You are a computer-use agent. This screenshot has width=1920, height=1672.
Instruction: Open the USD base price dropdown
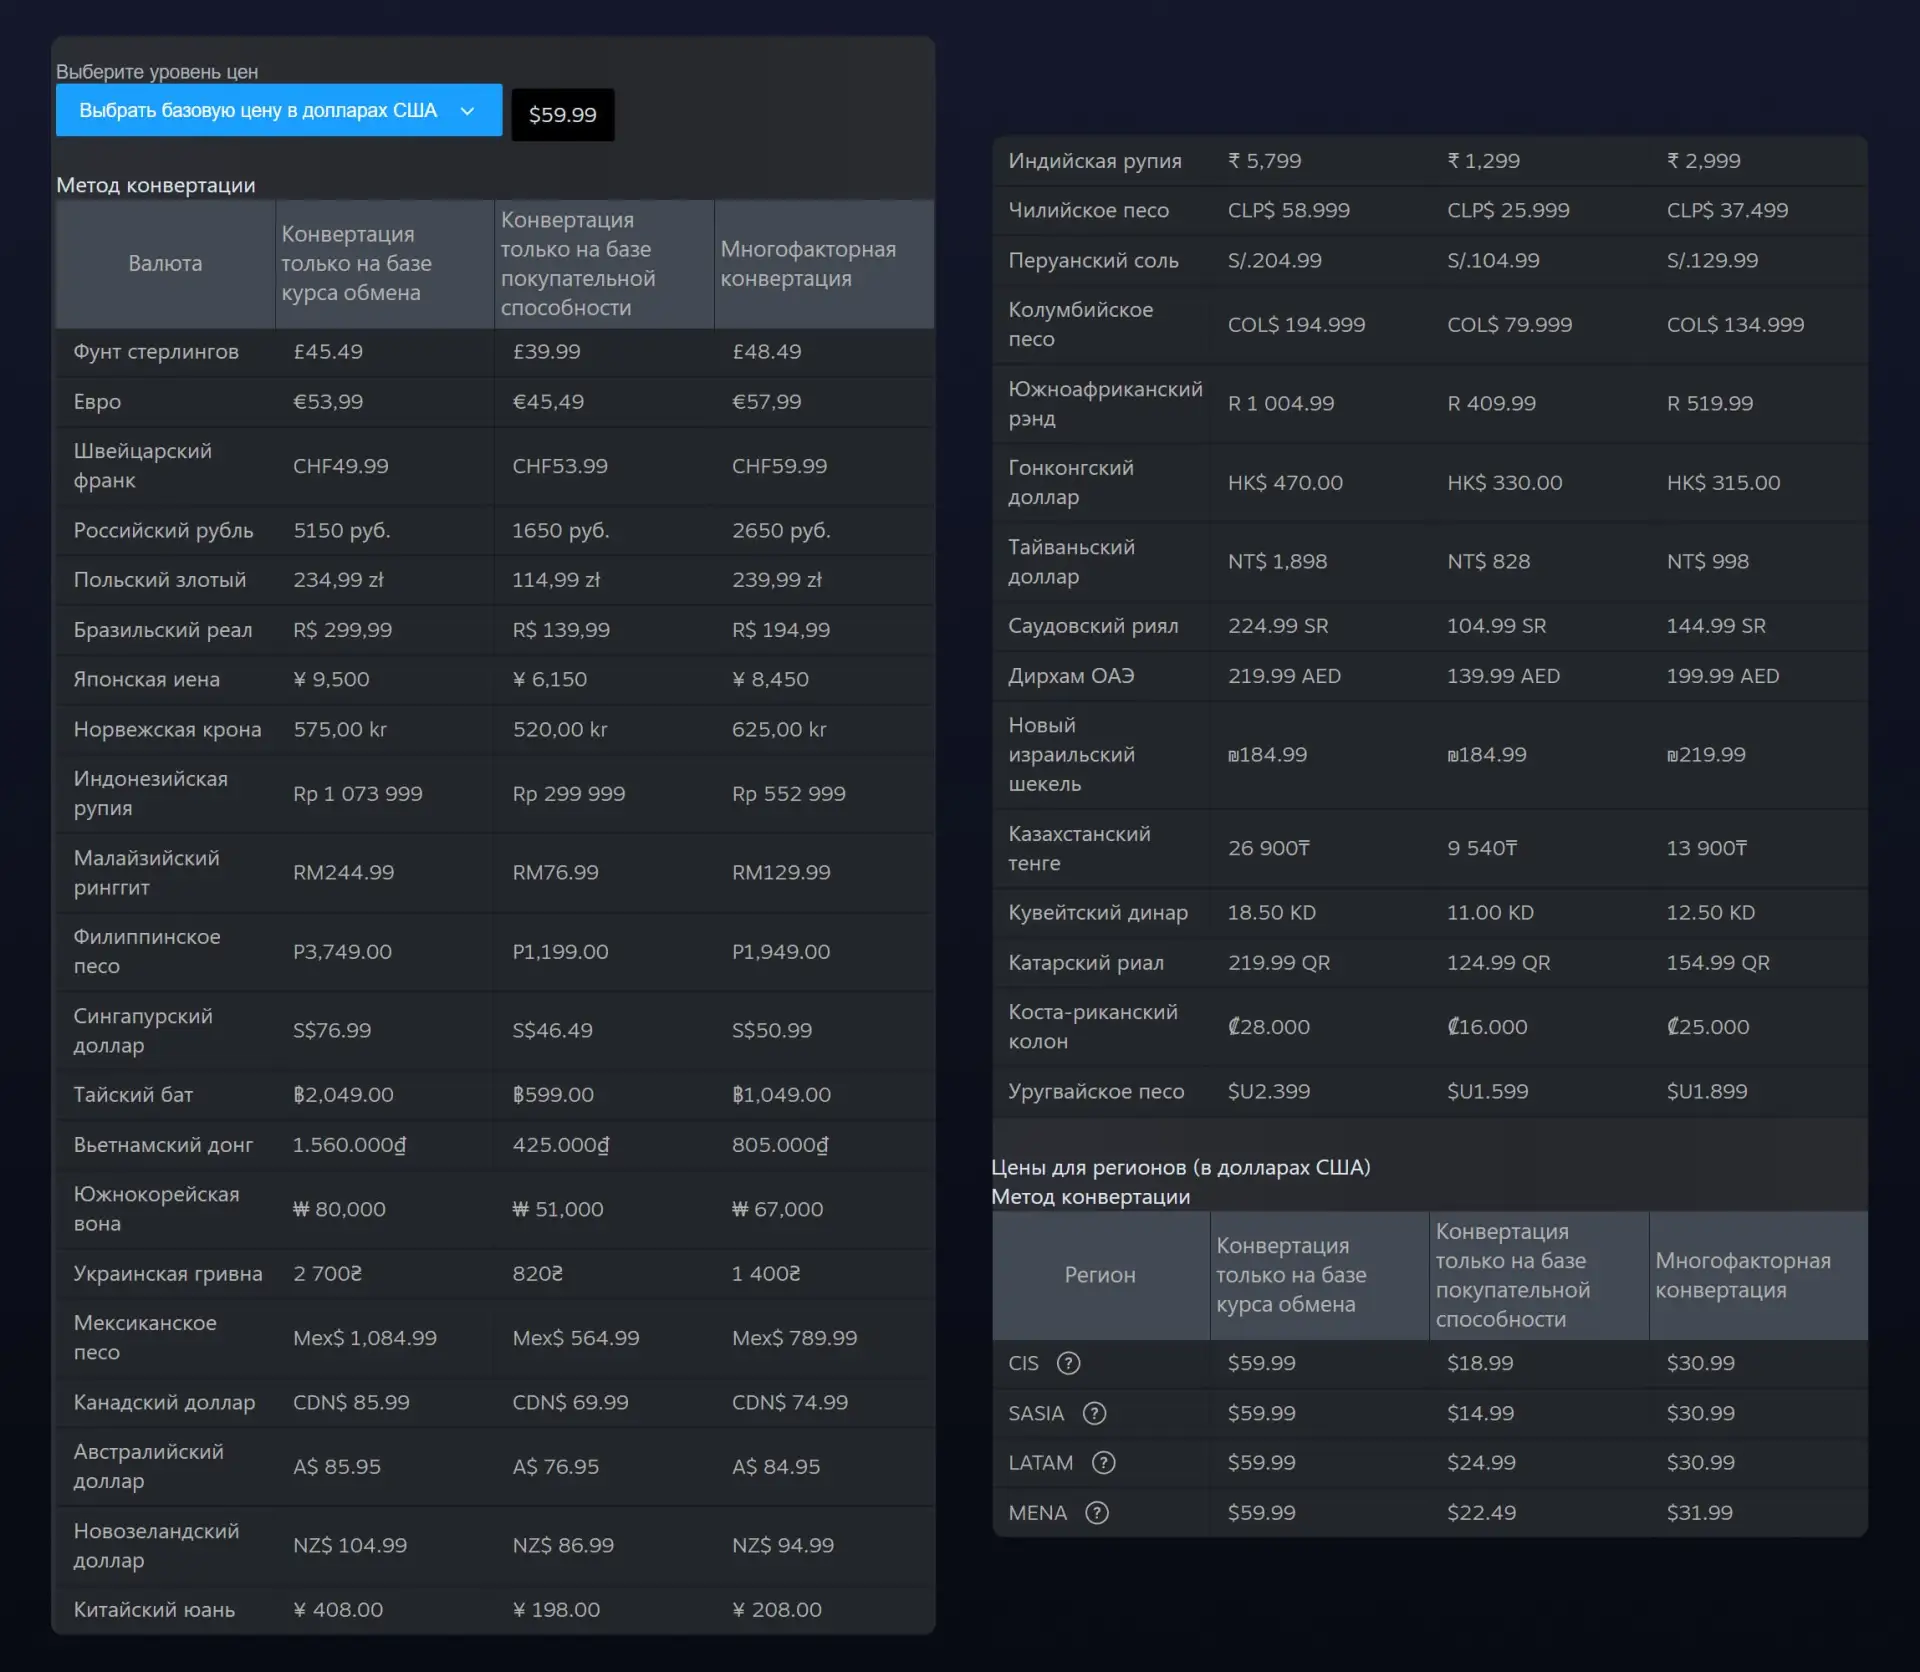(x=279, y=110)
